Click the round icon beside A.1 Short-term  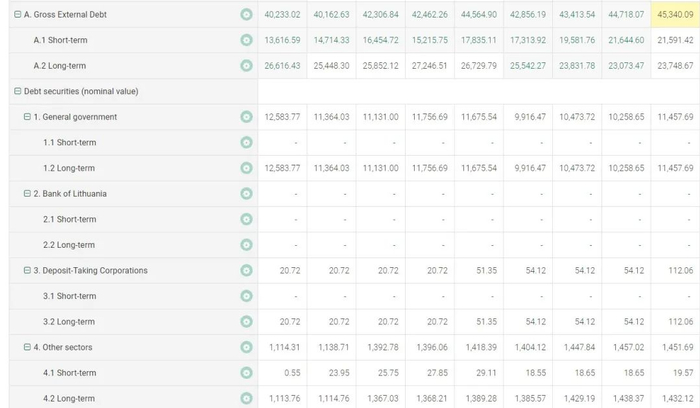(246, 40)
